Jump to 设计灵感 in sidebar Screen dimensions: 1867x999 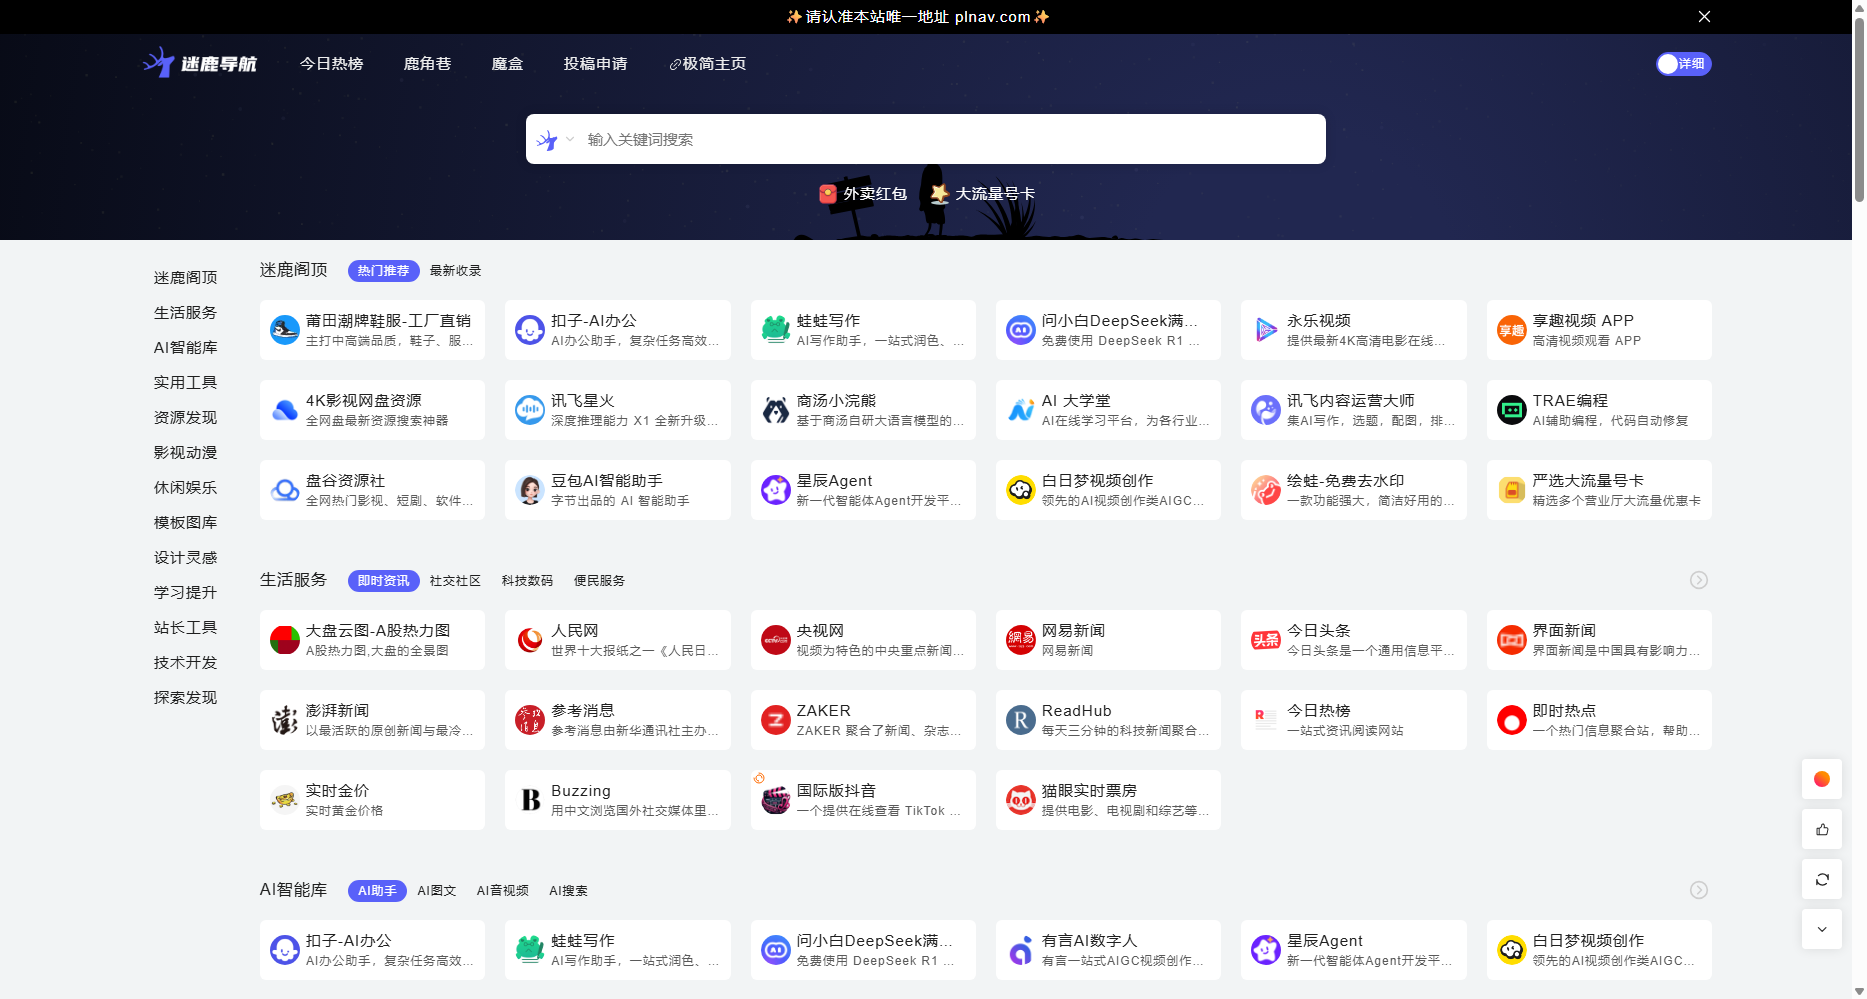click(185, 558)
